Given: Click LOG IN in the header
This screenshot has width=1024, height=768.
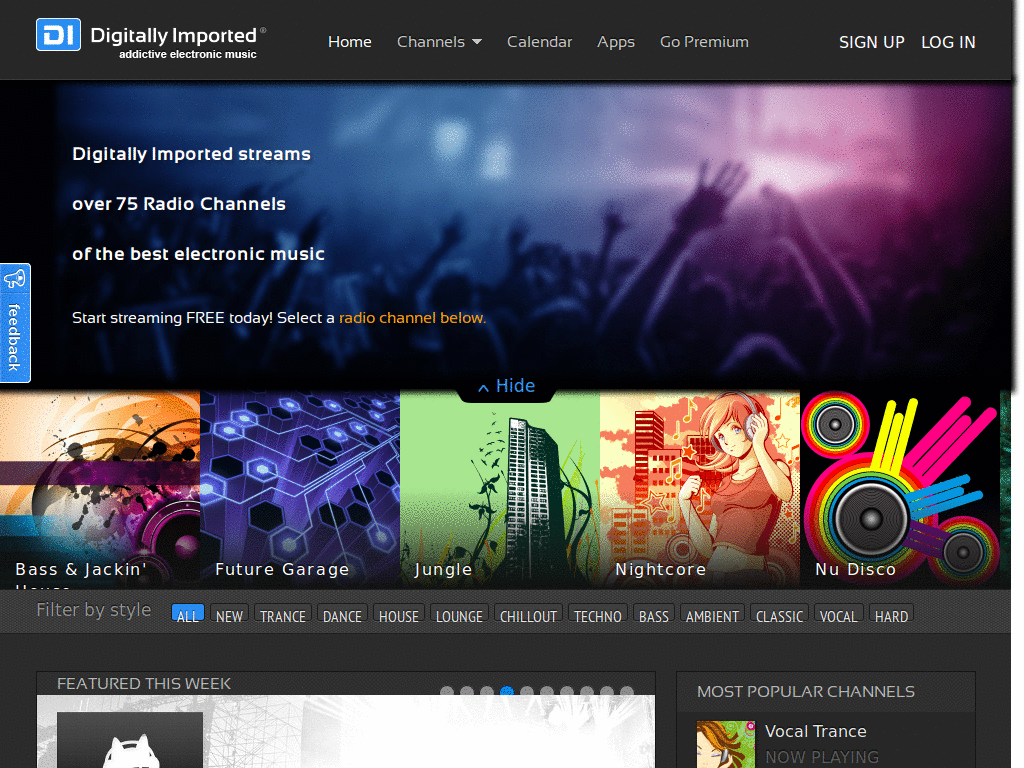Looking at the screenshot, I should (x=948, y=42).
